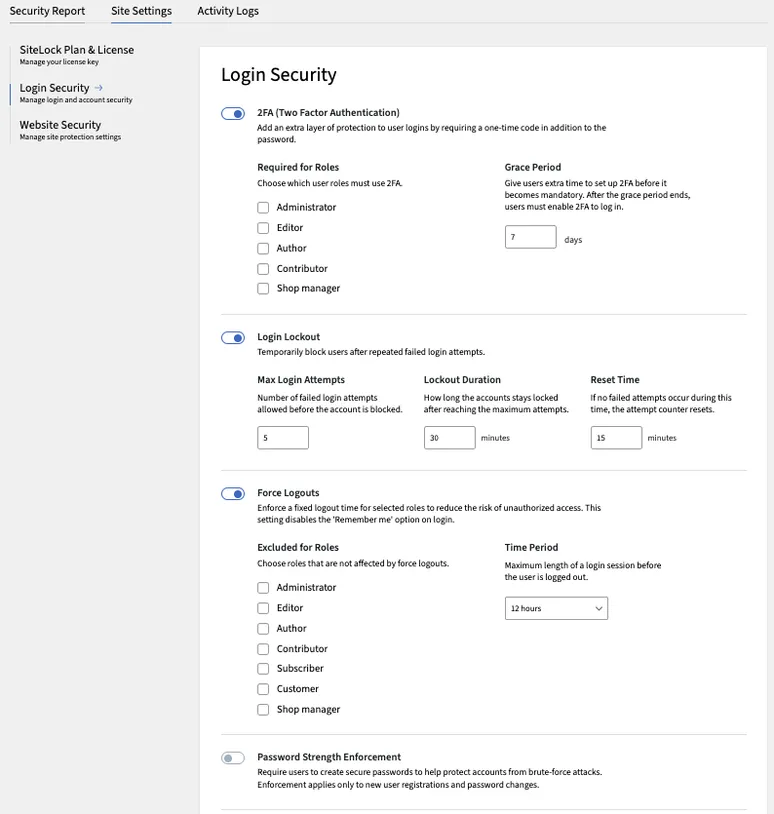Open SiteLock Plan & License settings
Viewport: 774px width, 814px height.
76,48
